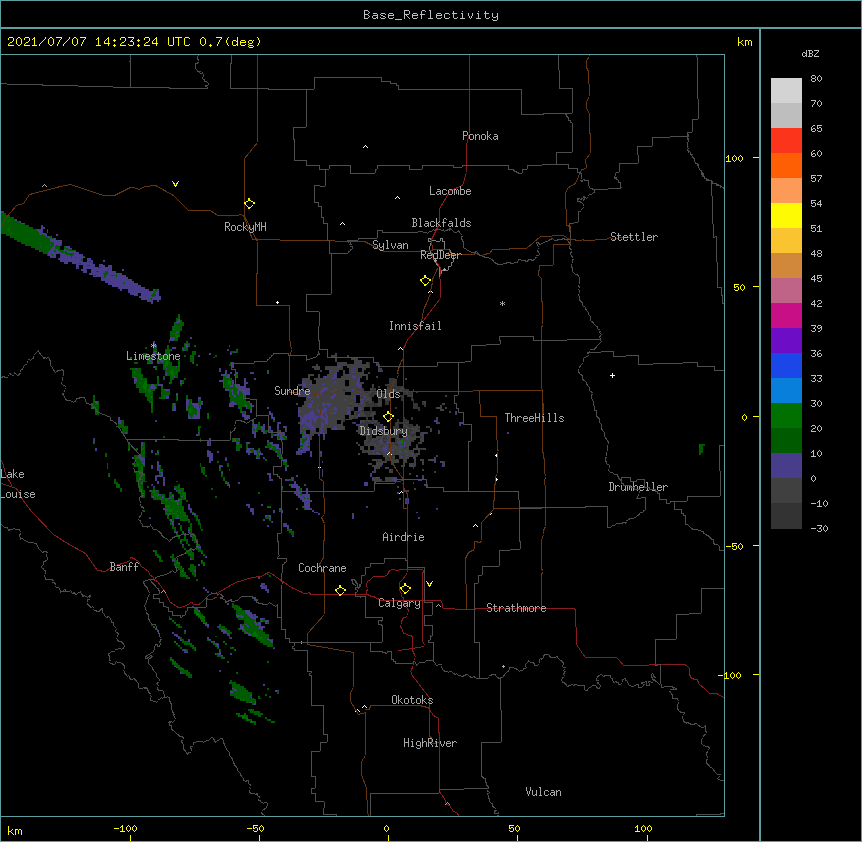Click the Calgary city label
Viewport: 862px width, 842px height.
399,603
